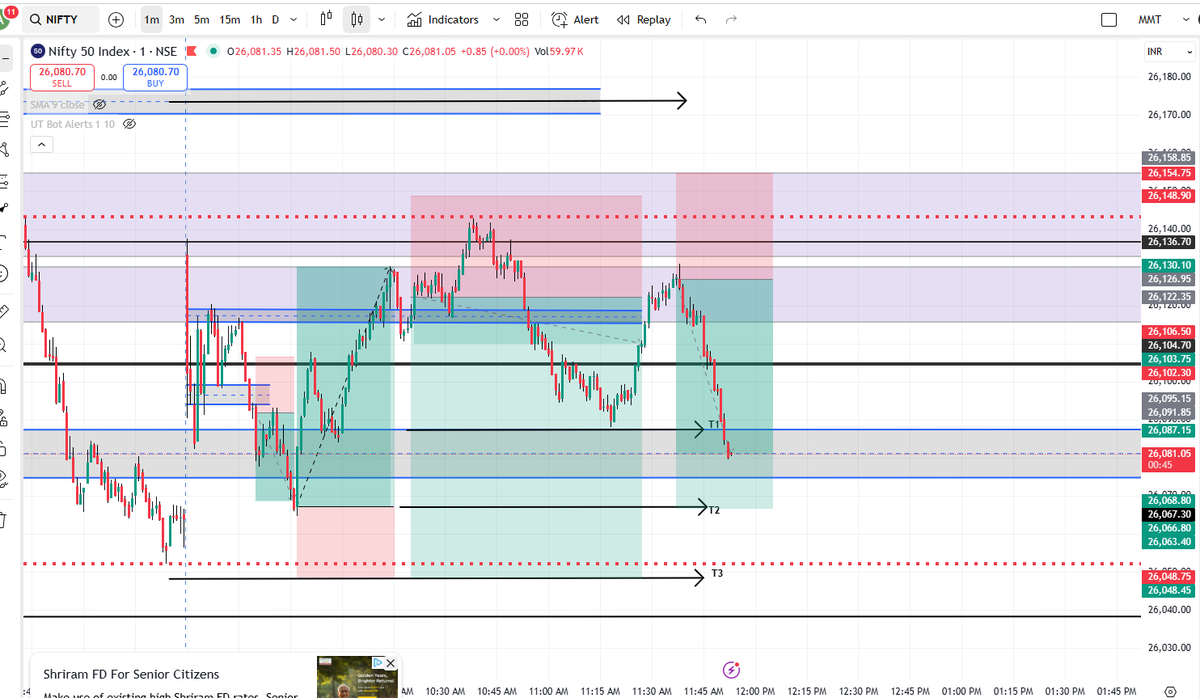1200x698 pixels.
Task: Select the Fibonacci tools icon in sidebar
Action: click(x=5, y=119)
